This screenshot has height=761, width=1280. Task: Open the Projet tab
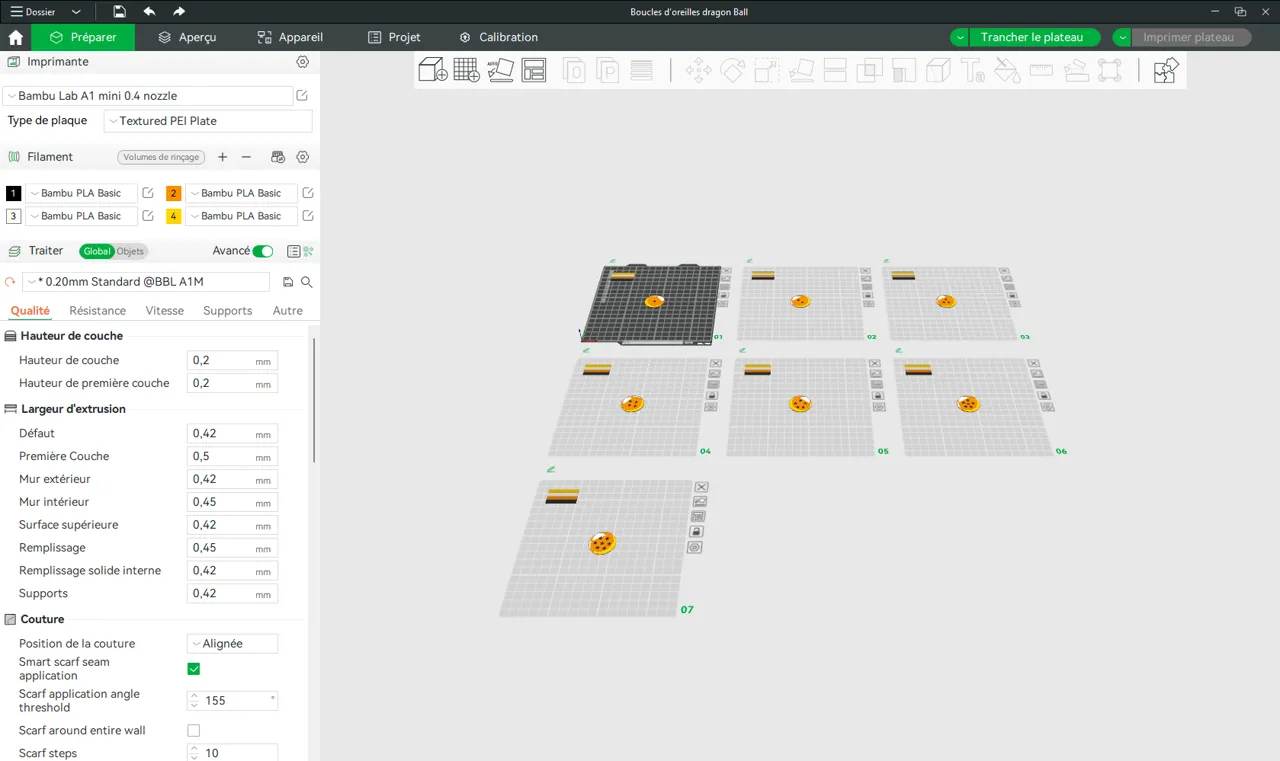pos(394,37)
